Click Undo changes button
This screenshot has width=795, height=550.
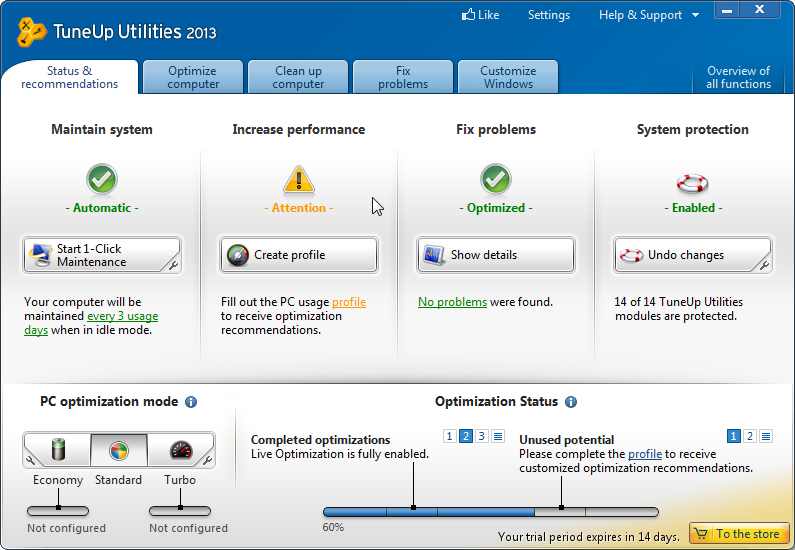(693, 255)
